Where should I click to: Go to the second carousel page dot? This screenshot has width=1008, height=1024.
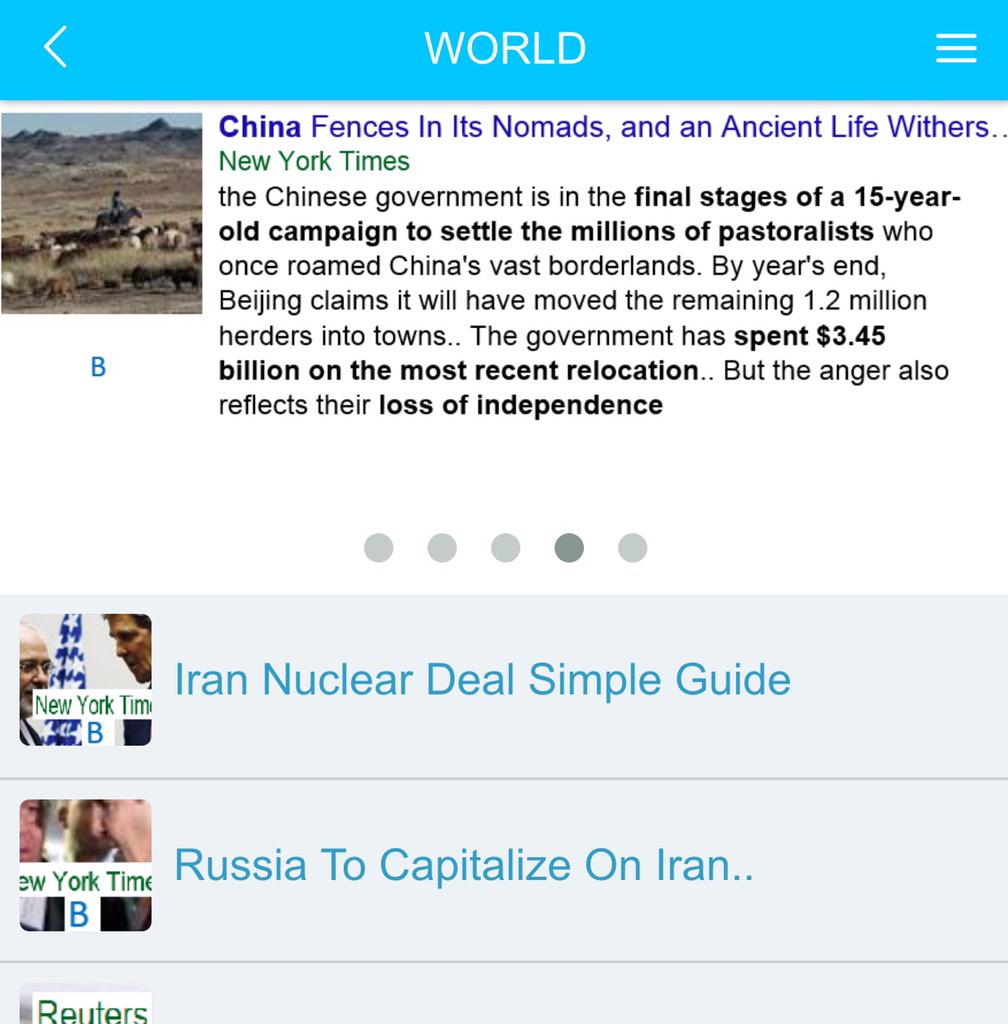pyautogui.click(x=442, y=547)
